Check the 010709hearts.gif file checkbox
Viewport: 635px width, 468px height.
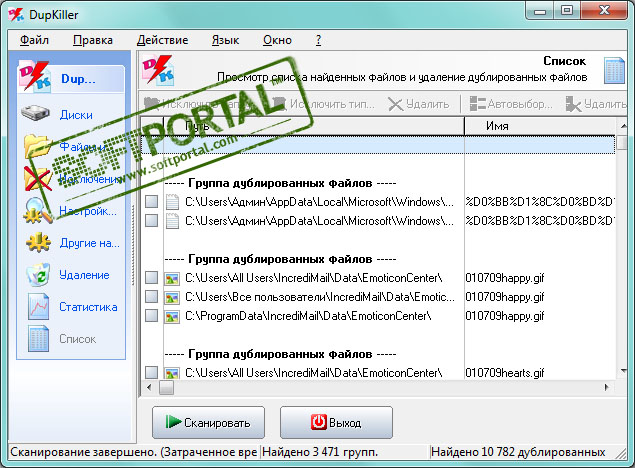coord(151,372)
